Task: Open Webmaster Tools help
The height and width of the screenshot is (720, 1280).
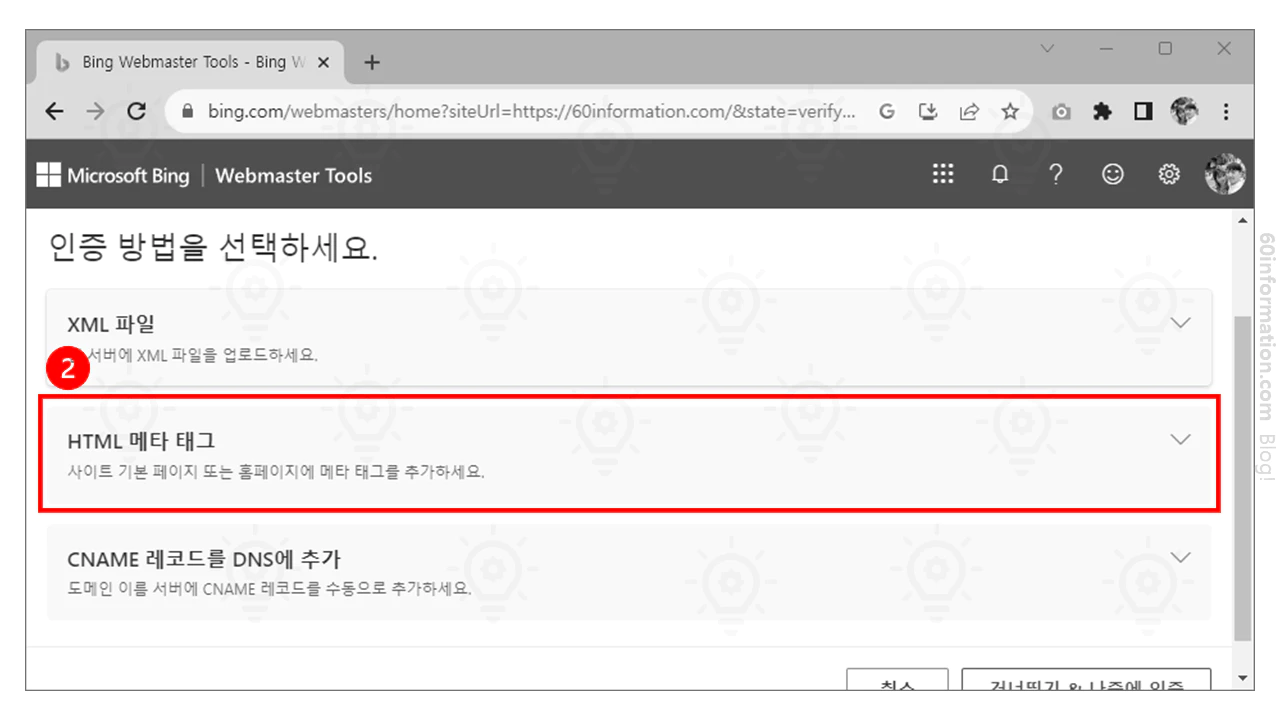Action: point(1055,173)
